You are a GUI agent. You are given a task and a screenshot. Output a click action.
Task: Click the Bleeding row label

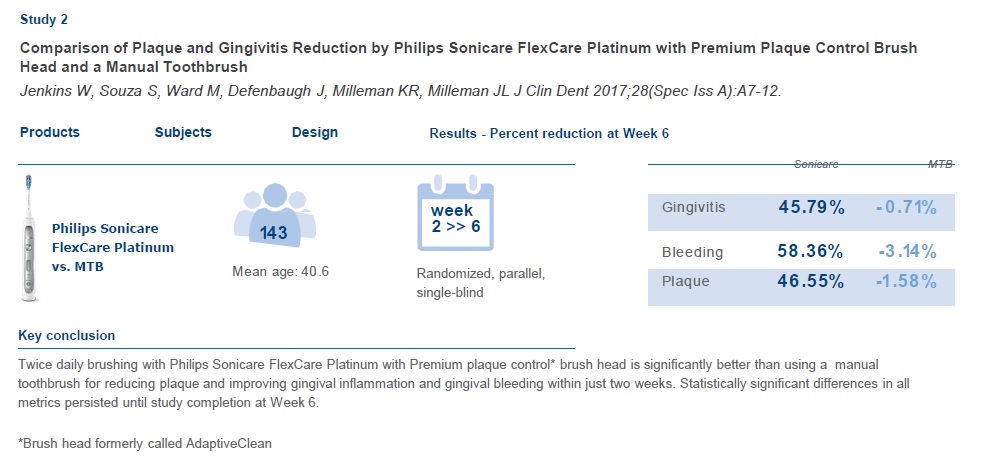click(x=692, y=252)
